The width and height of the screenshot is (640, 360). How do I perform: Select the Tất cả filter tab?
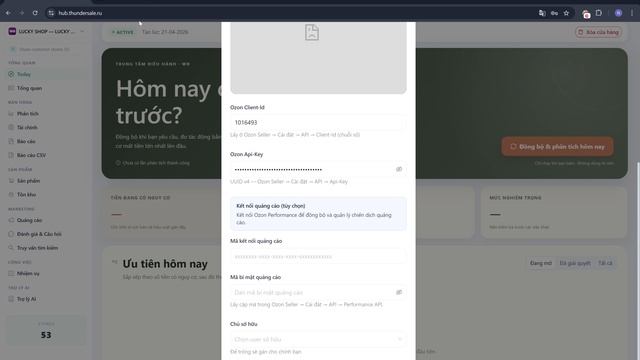(605, 263)
